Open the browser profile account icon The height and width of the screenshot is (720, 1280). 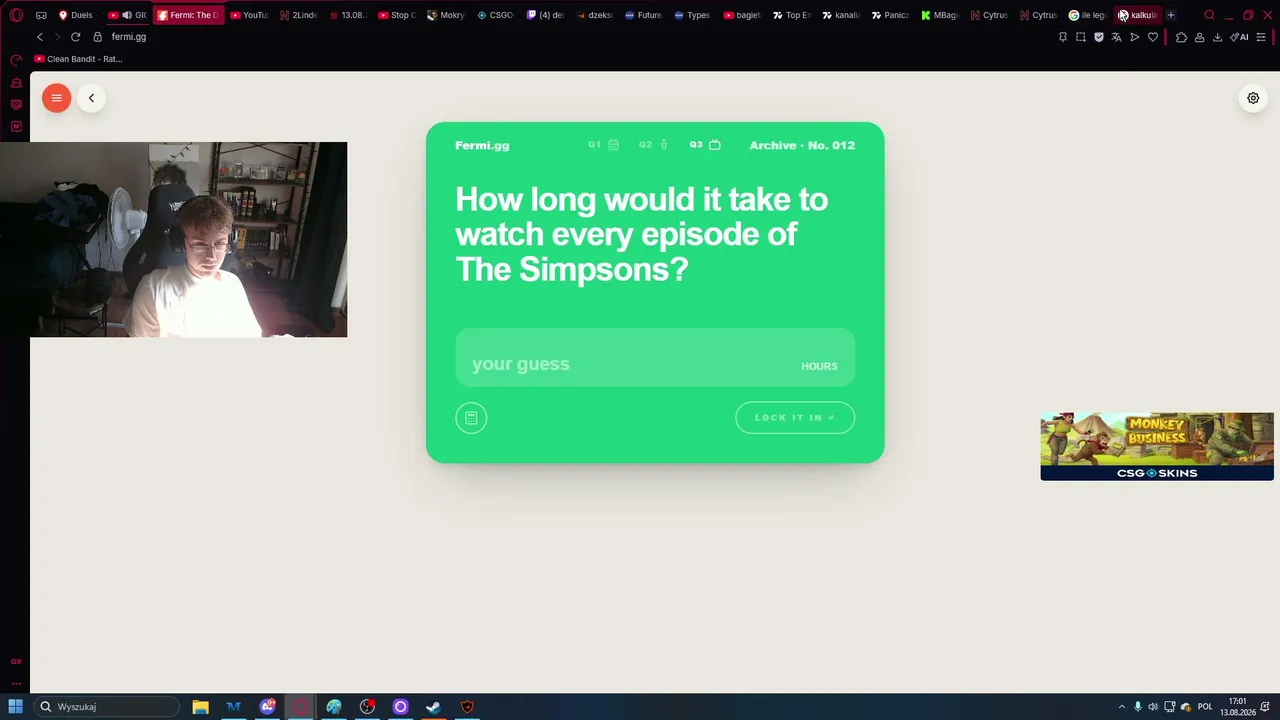click(1199, 37)
